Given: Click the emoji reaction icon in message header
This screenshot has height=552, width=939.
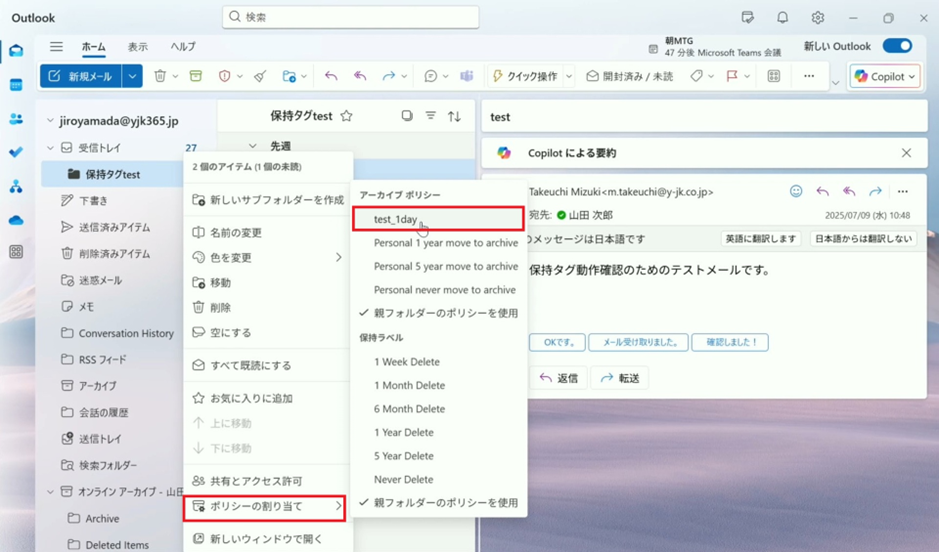Looking at the screenshot, I should (x=796, y=191).
